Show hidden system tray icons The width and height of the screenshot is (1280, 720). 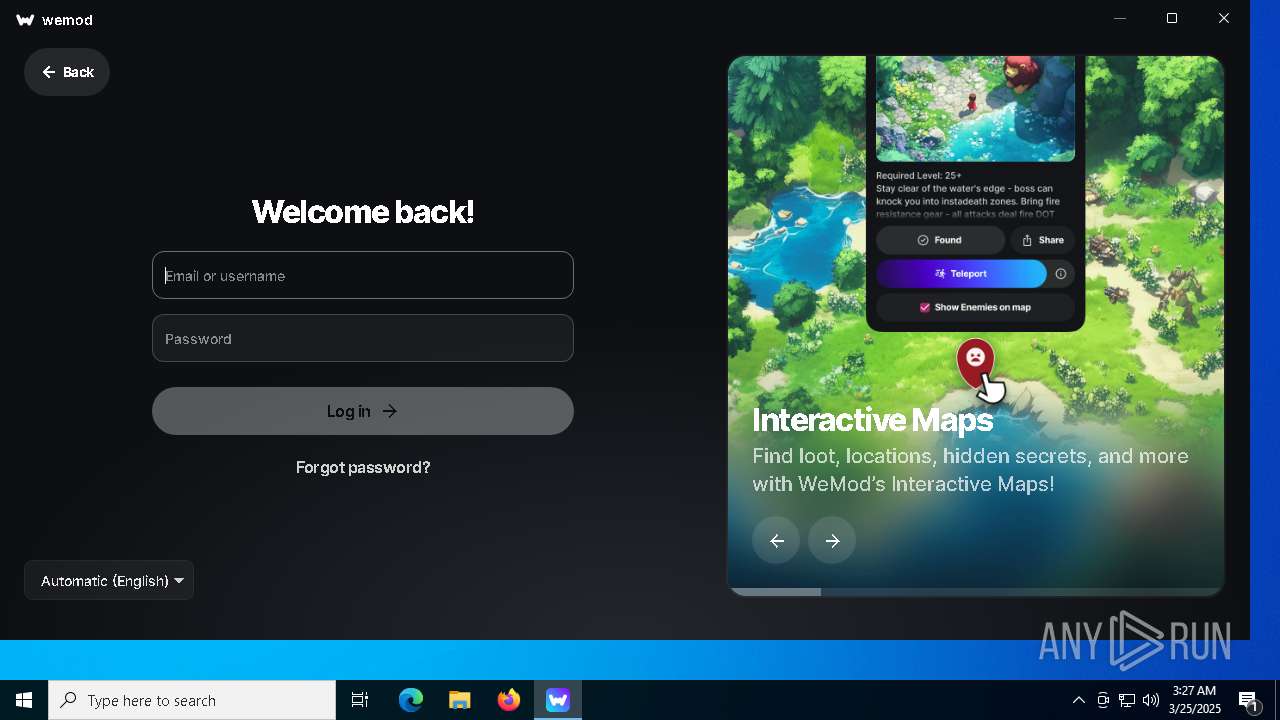[1078, 700]
